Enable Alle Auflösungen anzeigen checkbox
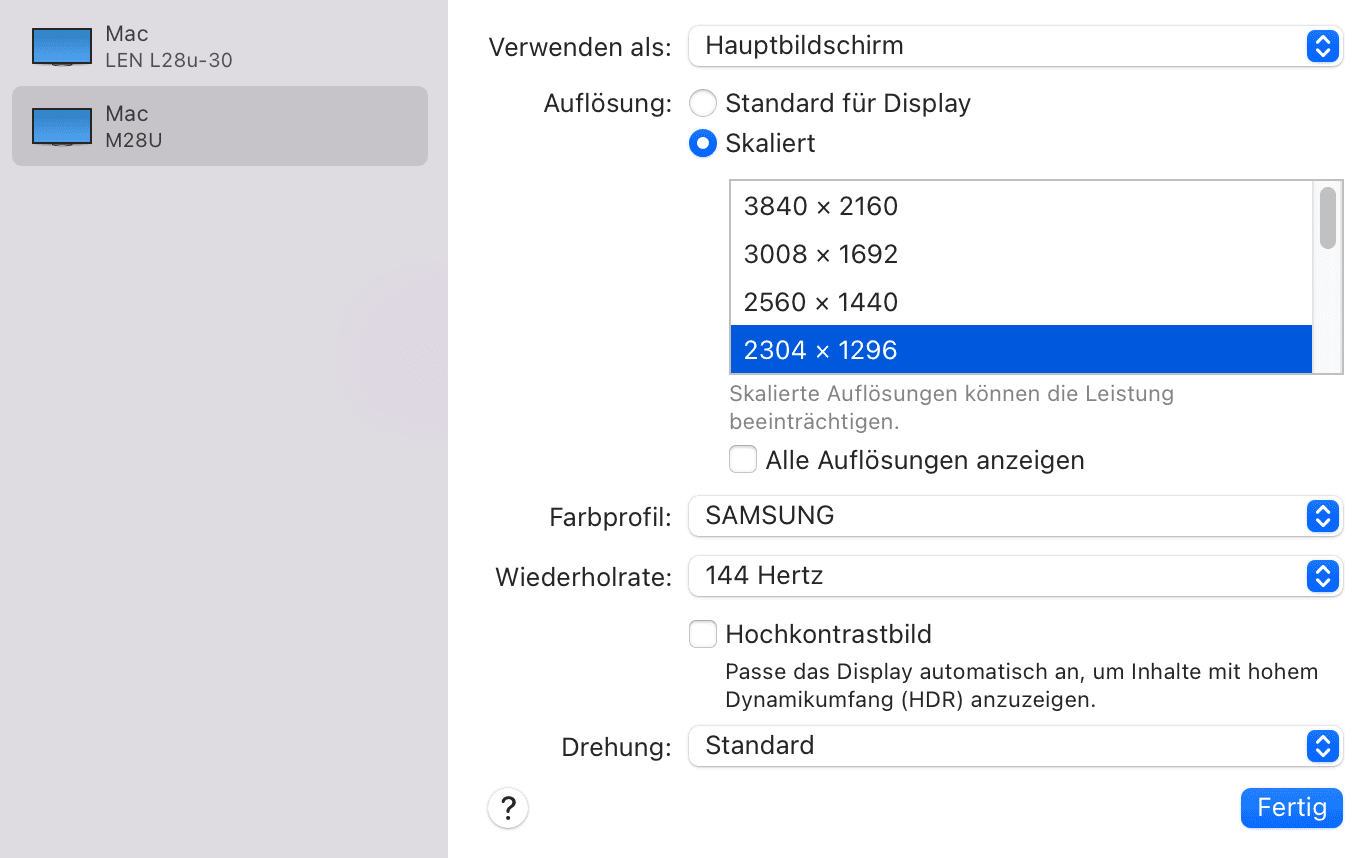Screen dimensions: 1364x858 [743, 460]
